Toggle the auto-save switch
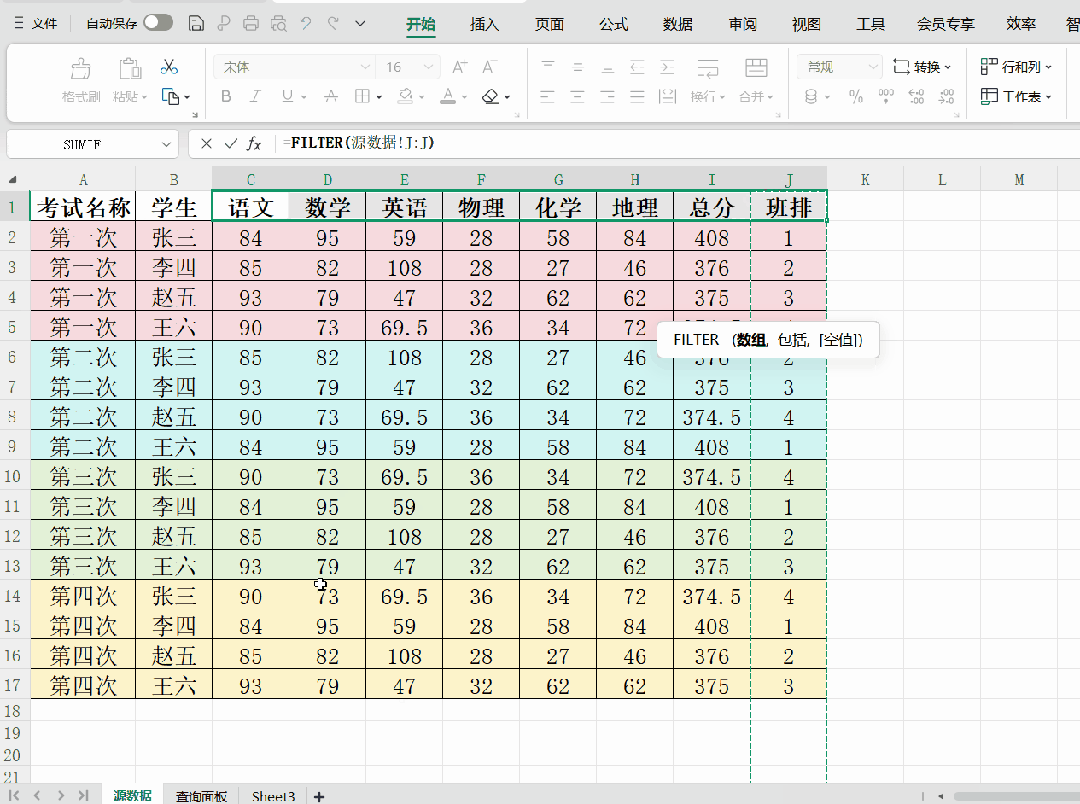Screen dimensions: 1080x804 pos(158,23)
